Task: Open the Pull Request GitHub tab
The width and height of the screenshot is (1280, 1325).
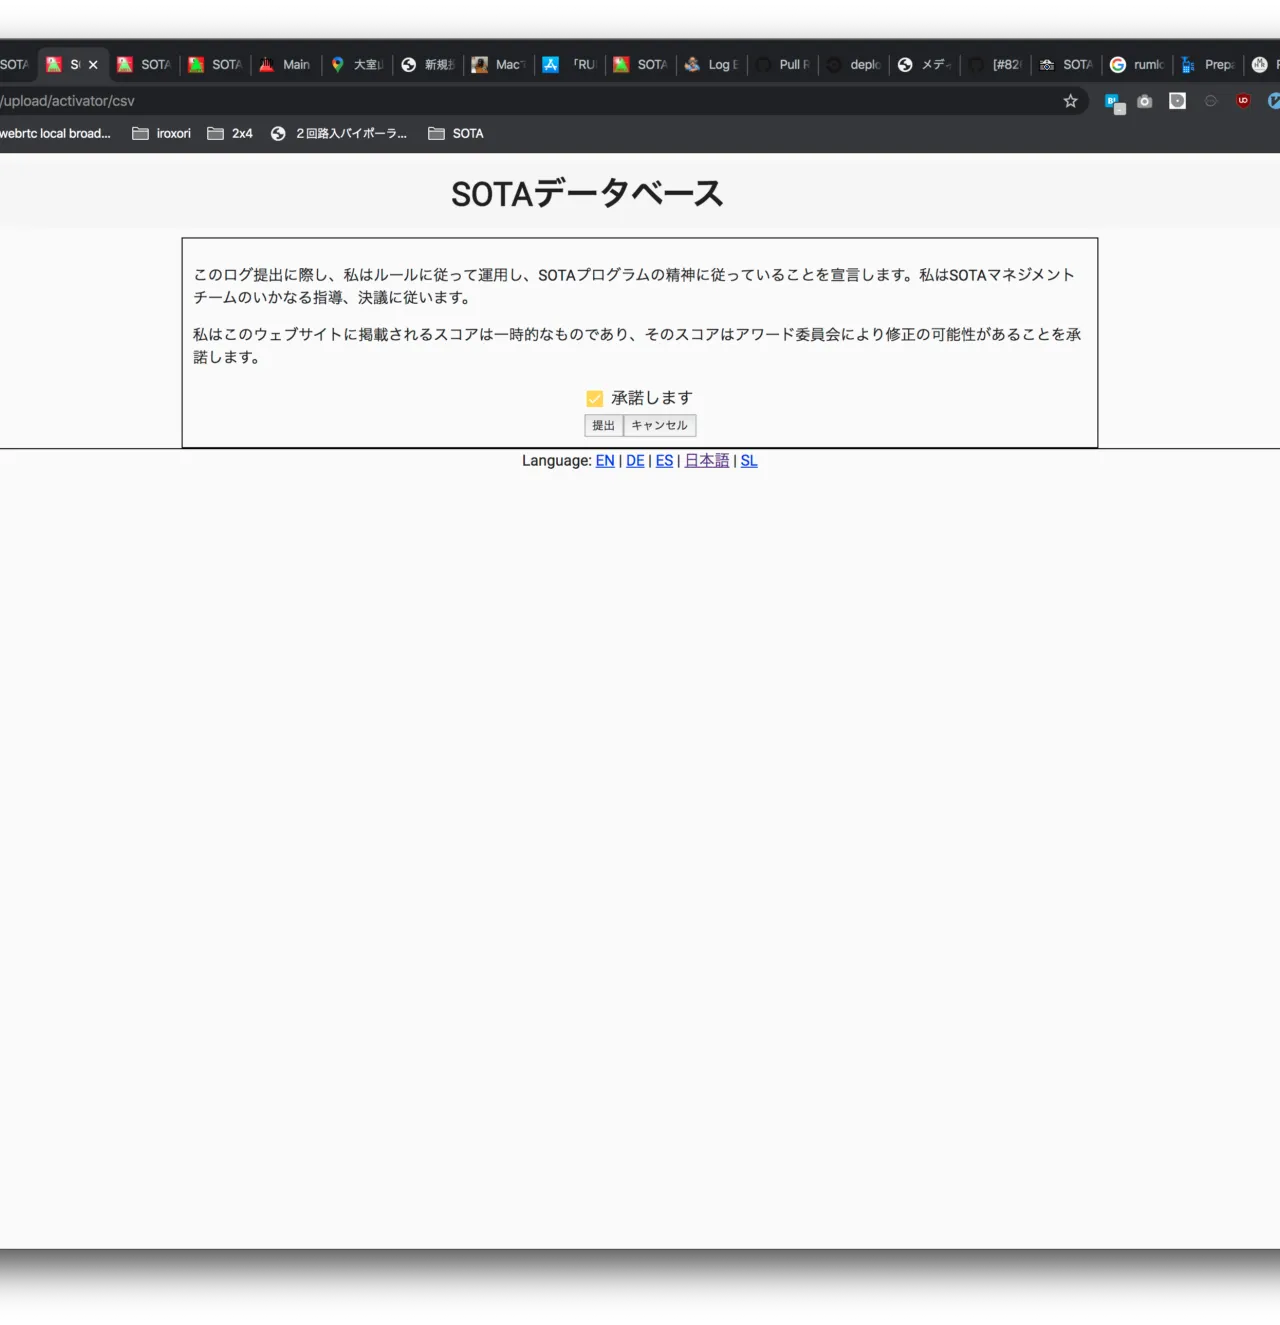Action: pos(783,65)
